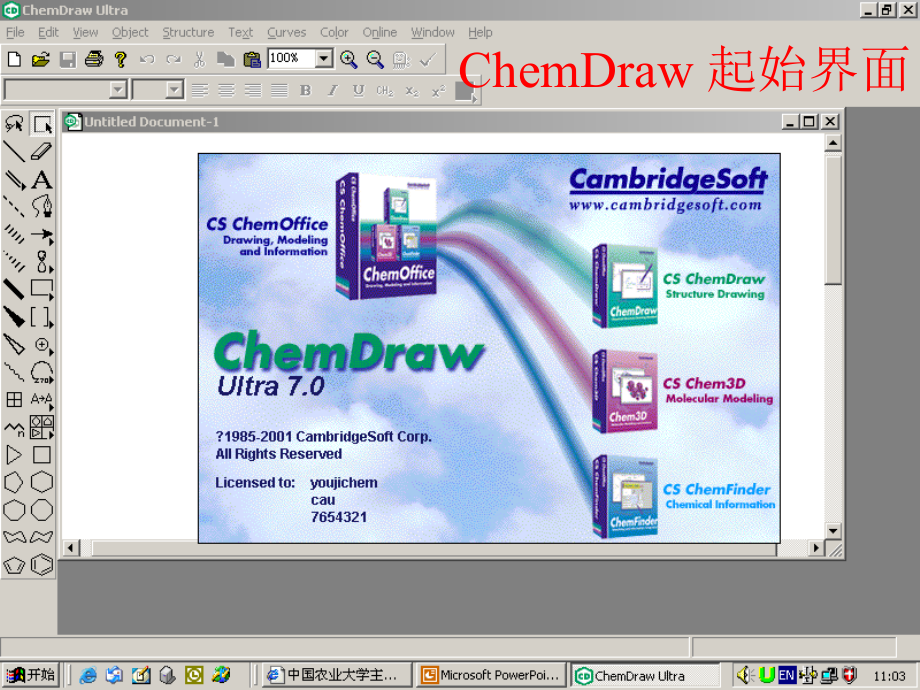Image resolution: width=920 pixels, height=690 pixels.
Task: Expand the font size dropdown
Action: [x=175, y=90]
